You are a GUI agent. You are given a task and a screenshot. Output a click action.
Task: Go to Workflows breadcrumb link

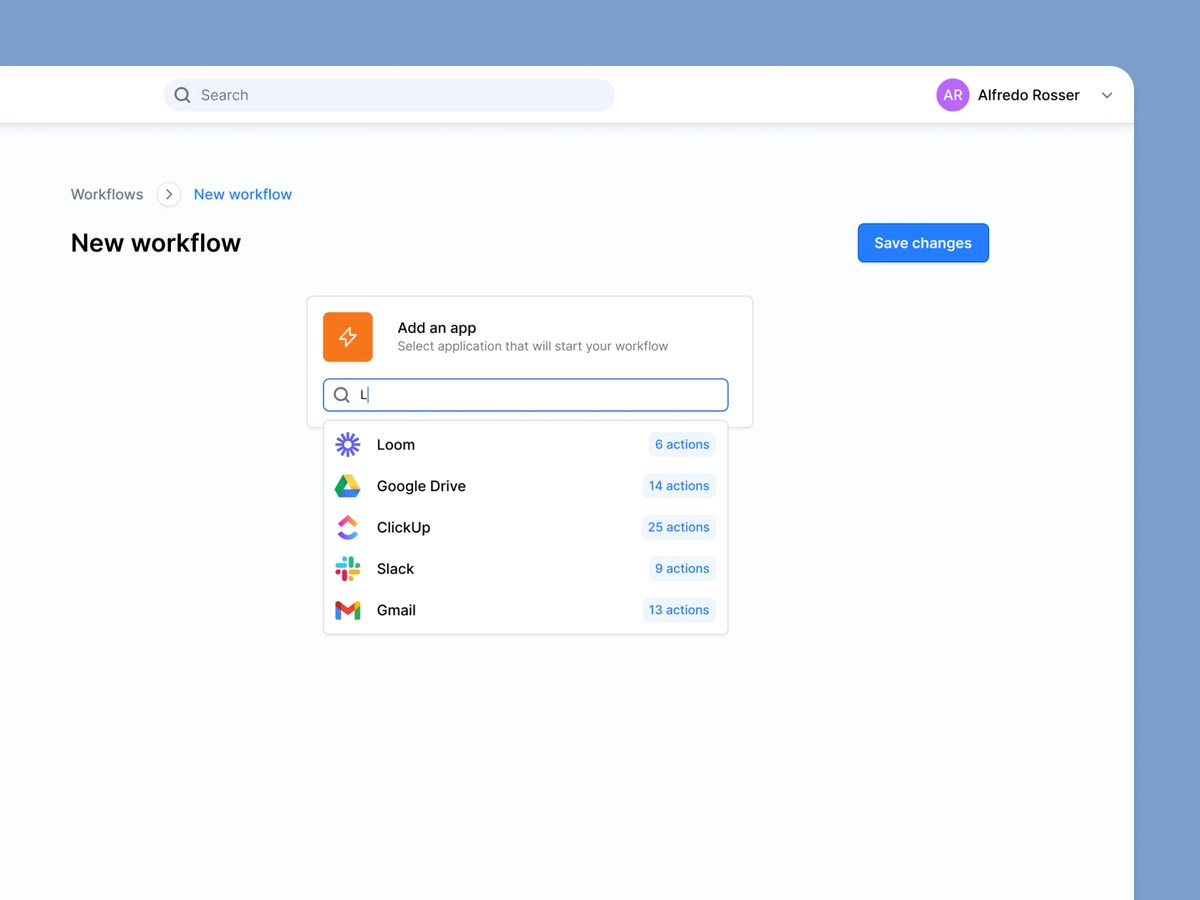pos(107,194)
